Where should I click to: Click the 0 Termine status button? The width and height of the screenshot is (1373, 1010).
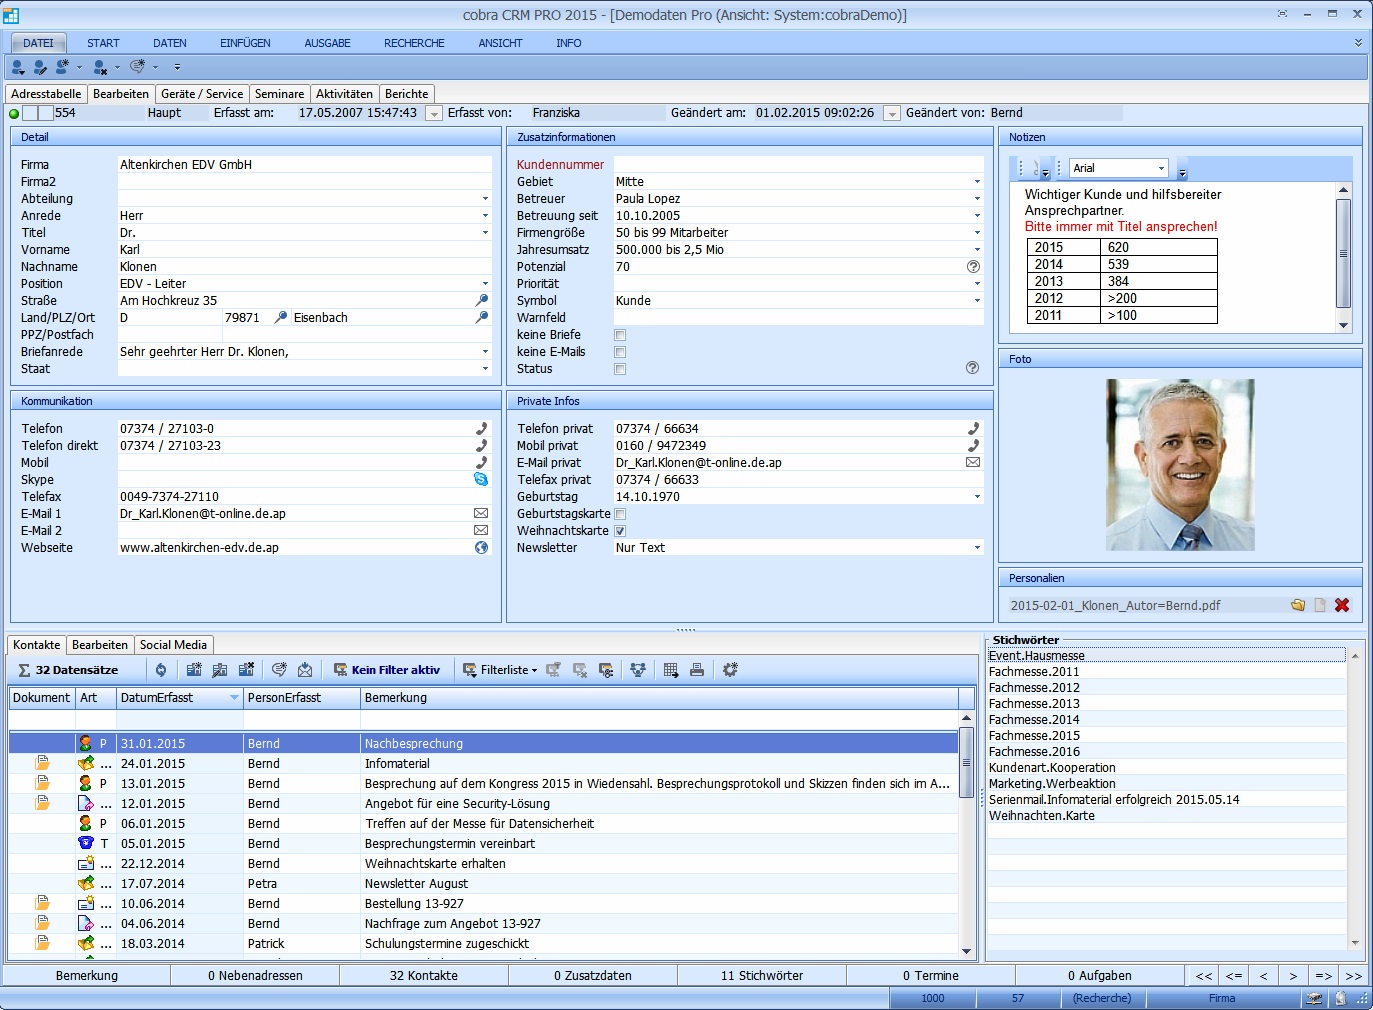point(930,976)
